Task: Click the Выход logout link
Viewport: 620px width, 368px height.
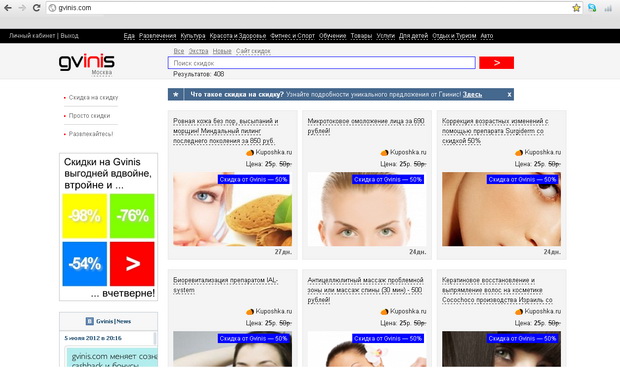Action: pyautogui.click(x=70, y=36)
